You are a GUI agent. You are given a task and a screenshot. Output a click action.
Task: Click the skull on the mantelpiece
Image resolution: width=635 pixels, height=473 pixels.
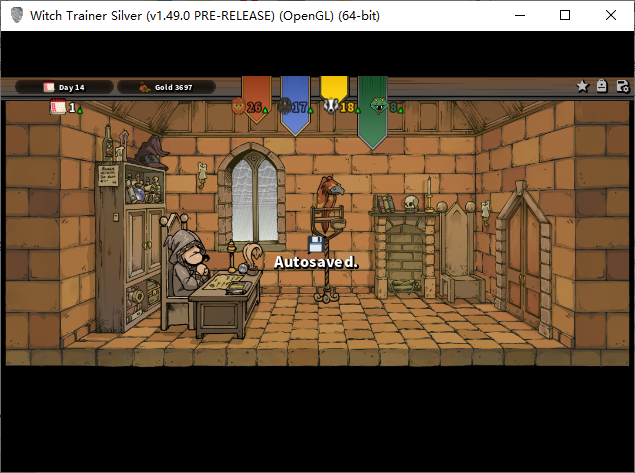pyautogui.click(x=411, y=203)
